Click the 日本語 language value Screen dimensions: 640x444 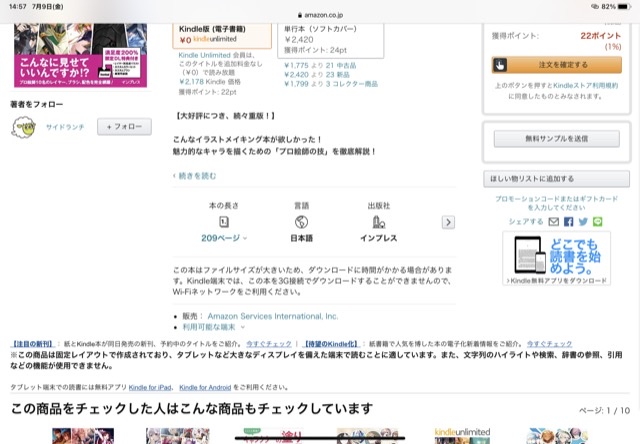click(x=301, y=238)
